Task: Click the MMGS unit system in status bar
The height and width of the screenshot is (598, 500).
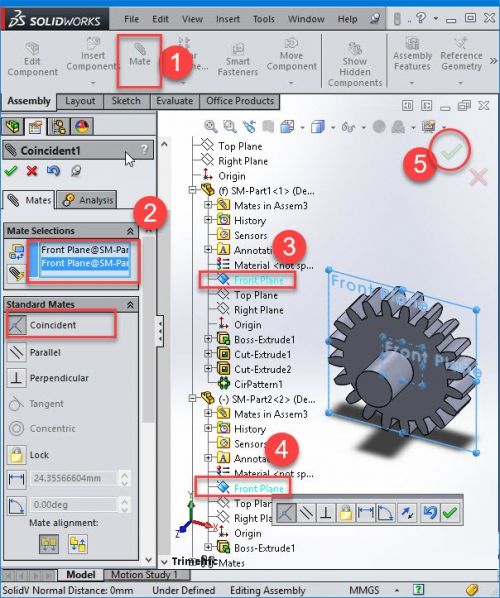Action: coord(364,590)
